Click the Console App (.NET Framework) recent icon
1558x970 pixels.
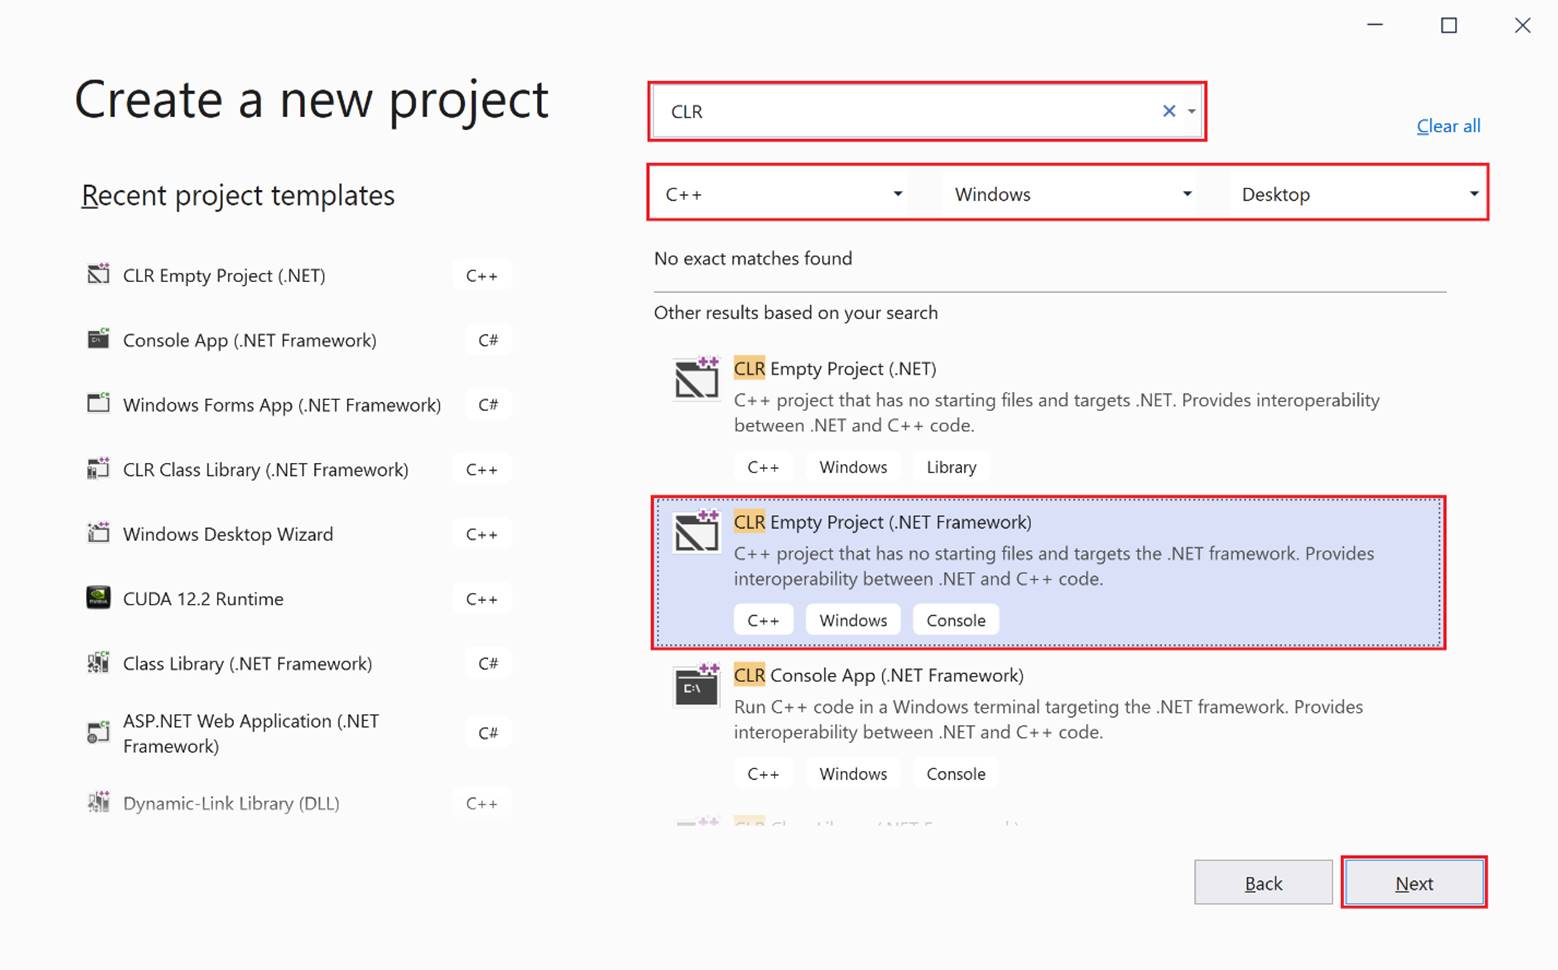[x=98, y=339]
